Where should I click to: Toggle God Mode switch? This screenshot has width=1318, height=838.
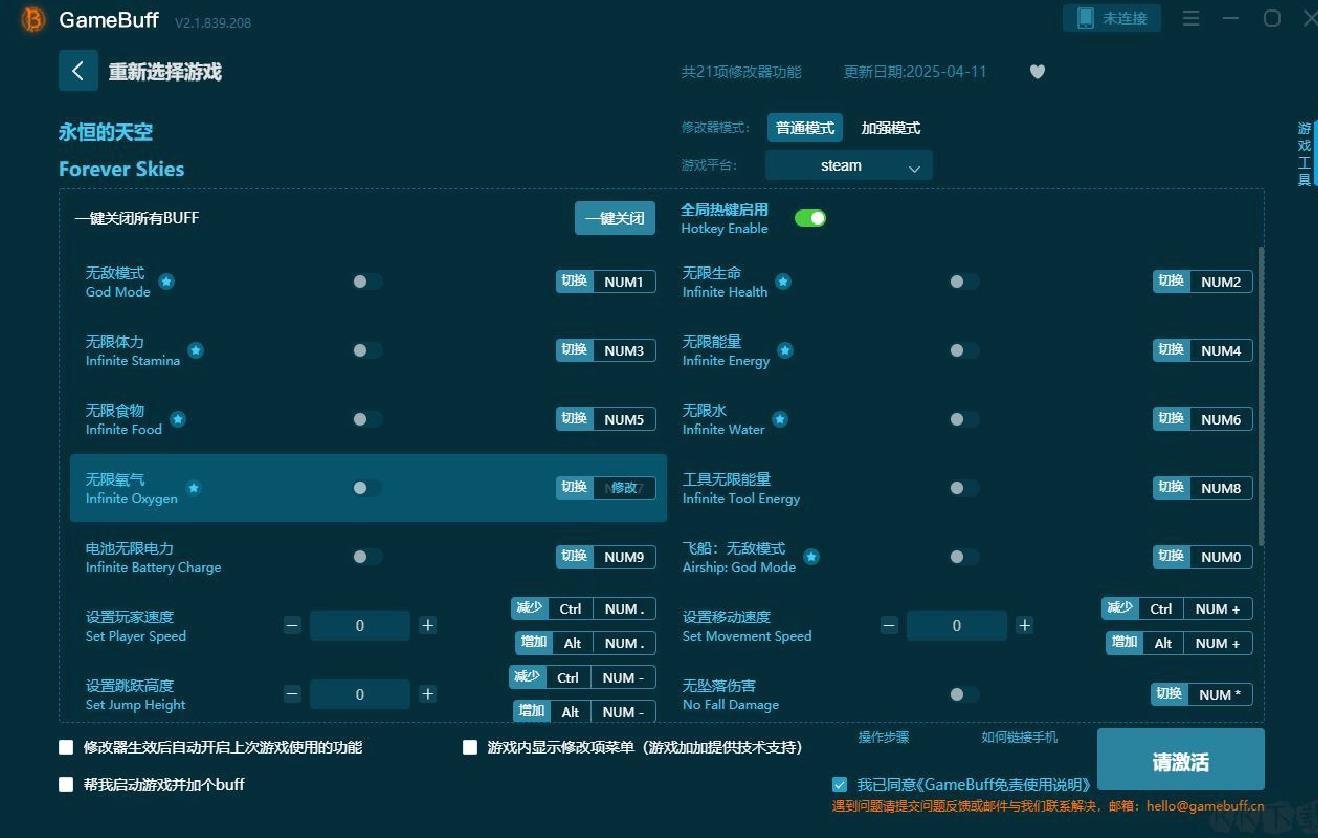pyautogui.click(x=367, y=282)
